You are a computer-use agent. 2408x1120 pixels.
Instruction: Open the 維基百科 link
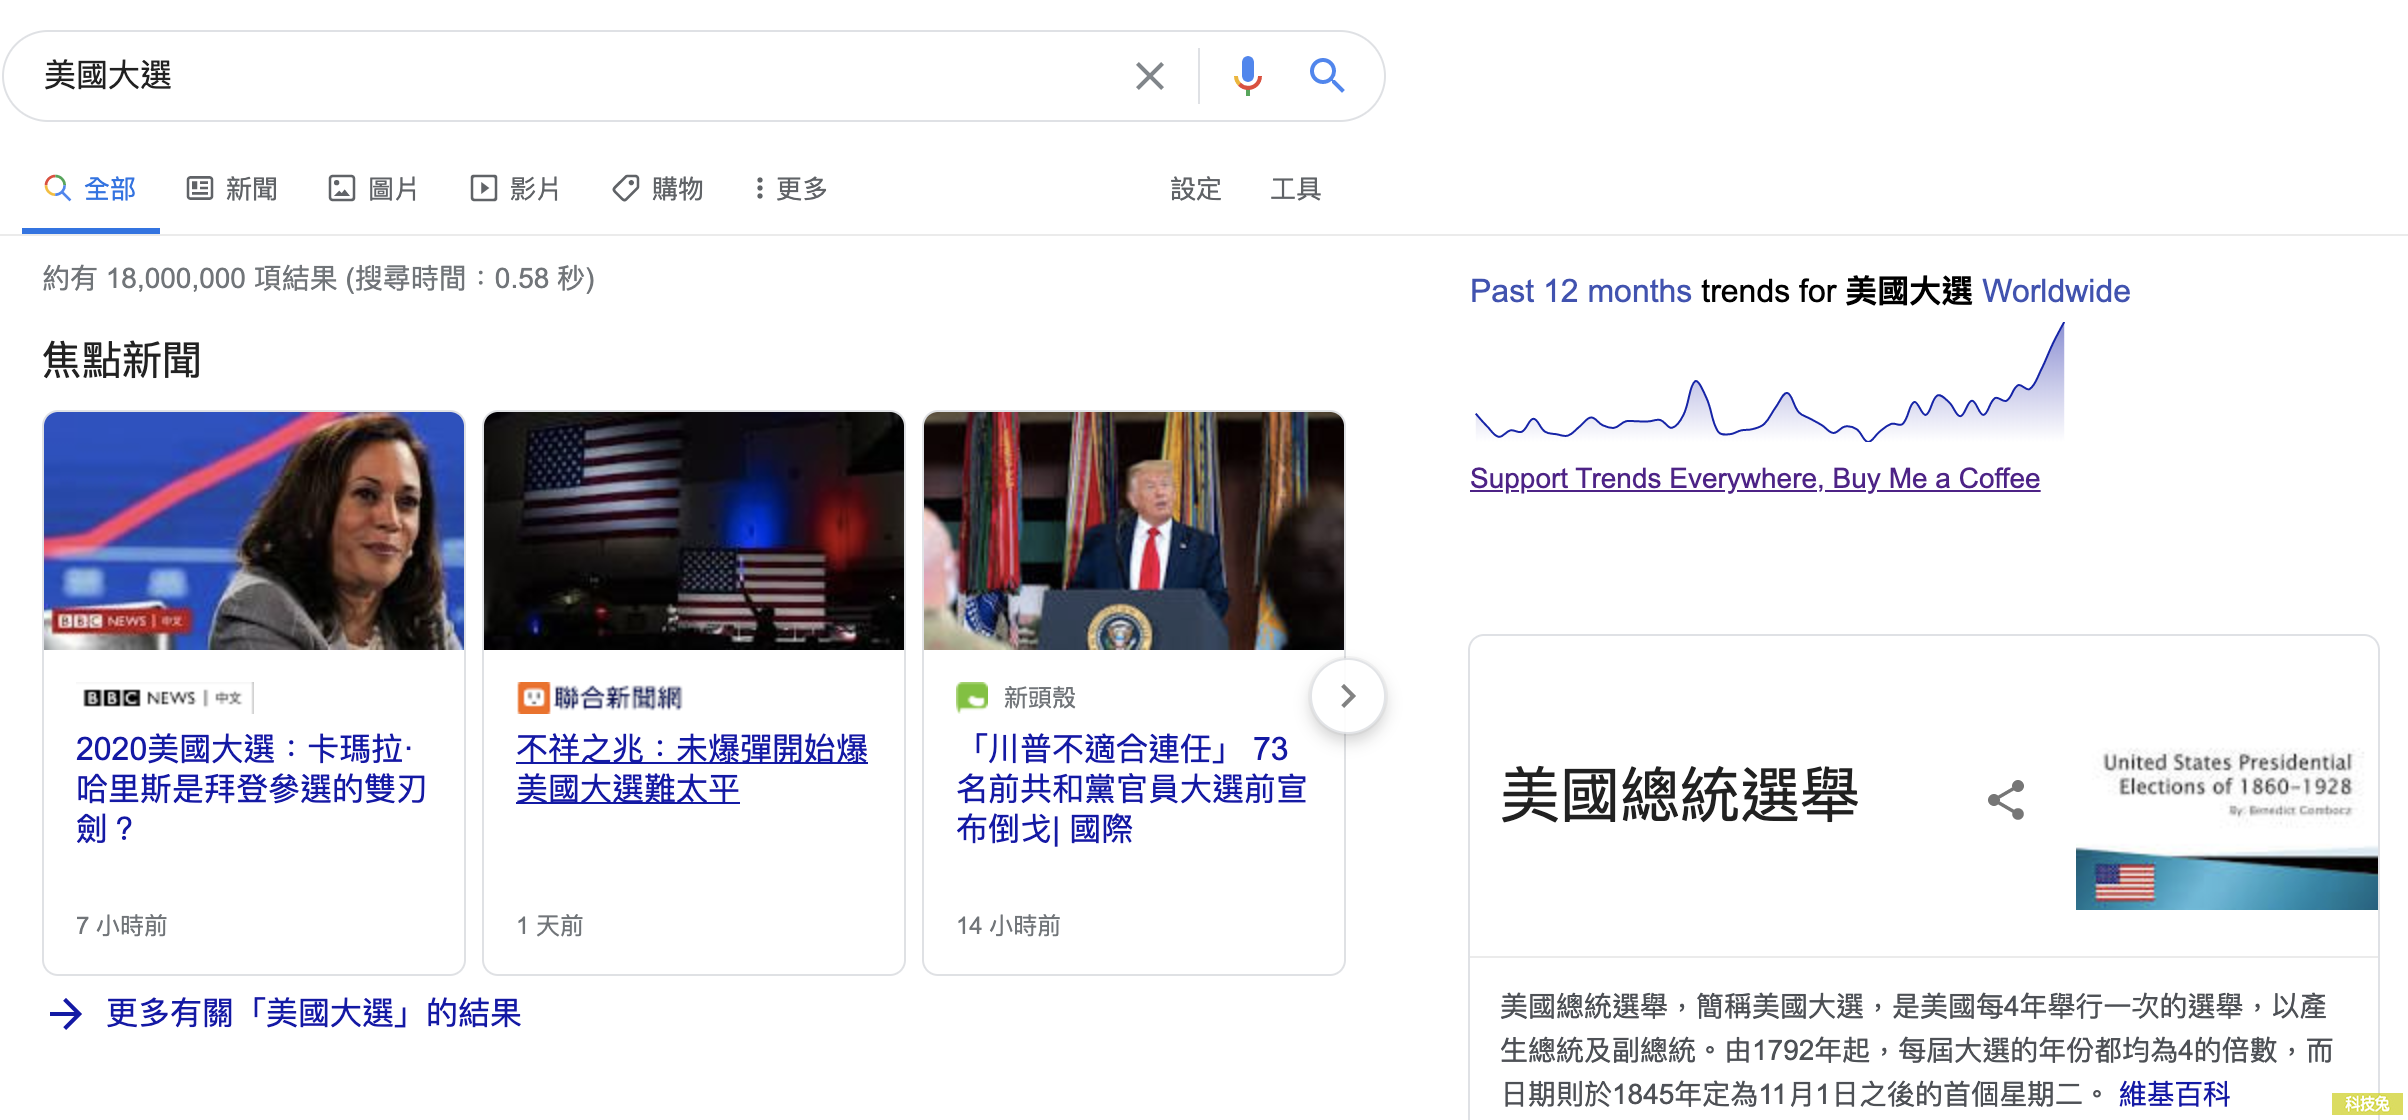(2174, 1095)
